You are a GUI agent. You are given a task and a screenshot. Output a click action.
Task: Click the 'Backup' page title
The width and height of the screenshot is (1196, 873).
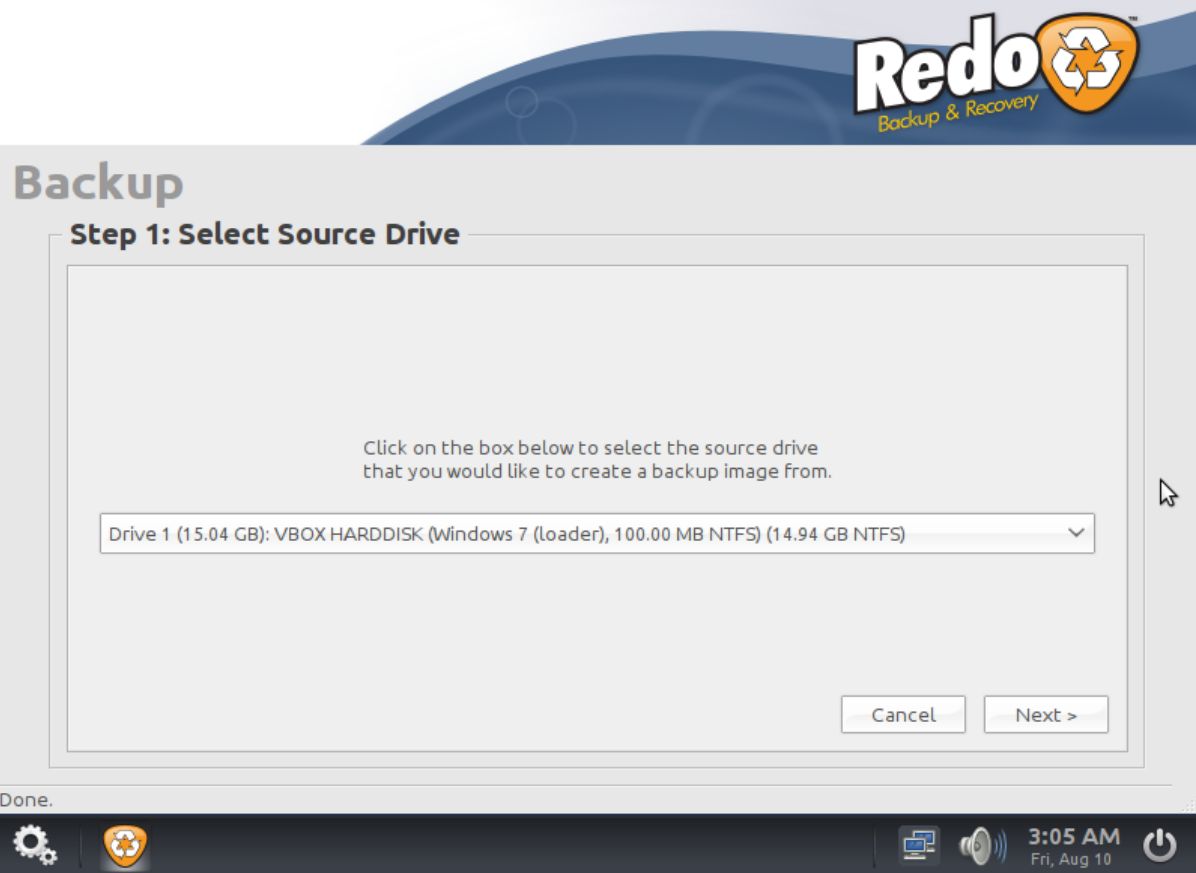98,183
